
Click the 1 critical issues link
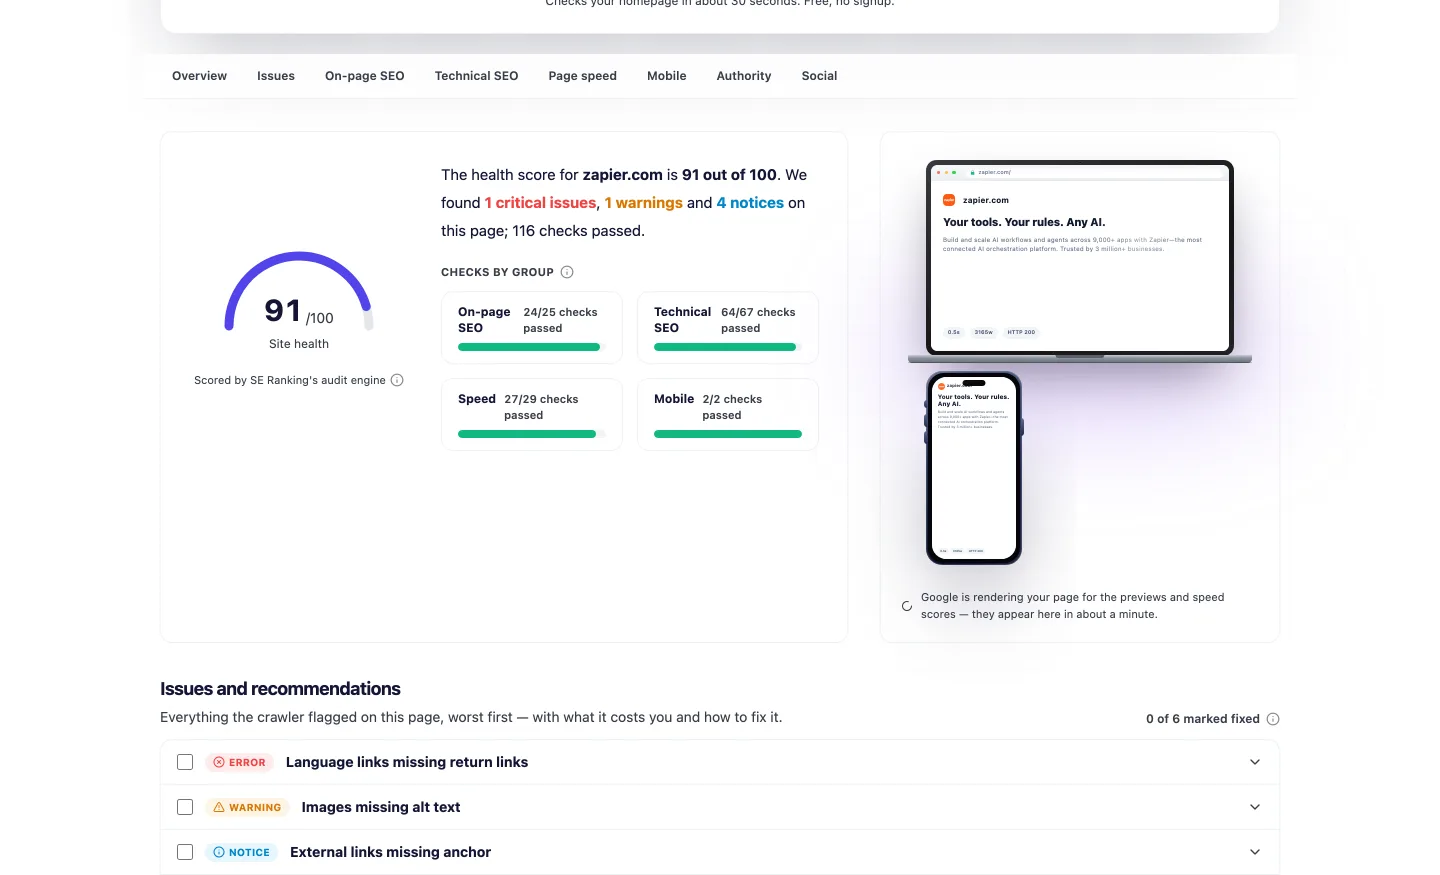[x=540, y=203]
